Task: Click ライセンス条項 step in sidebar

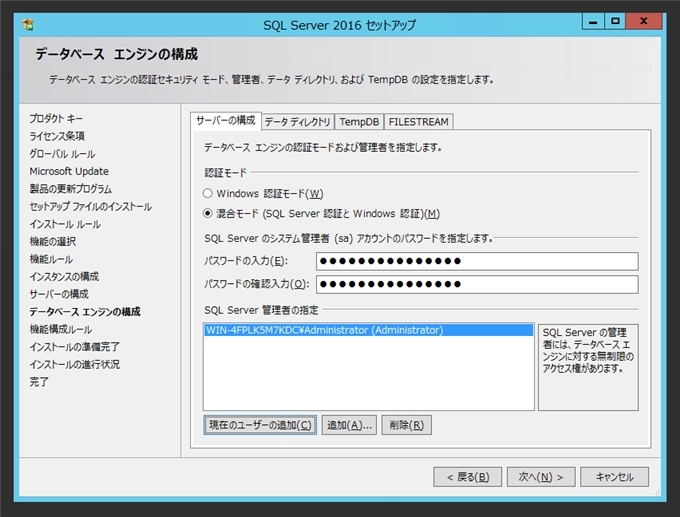Action: (57, 136)
